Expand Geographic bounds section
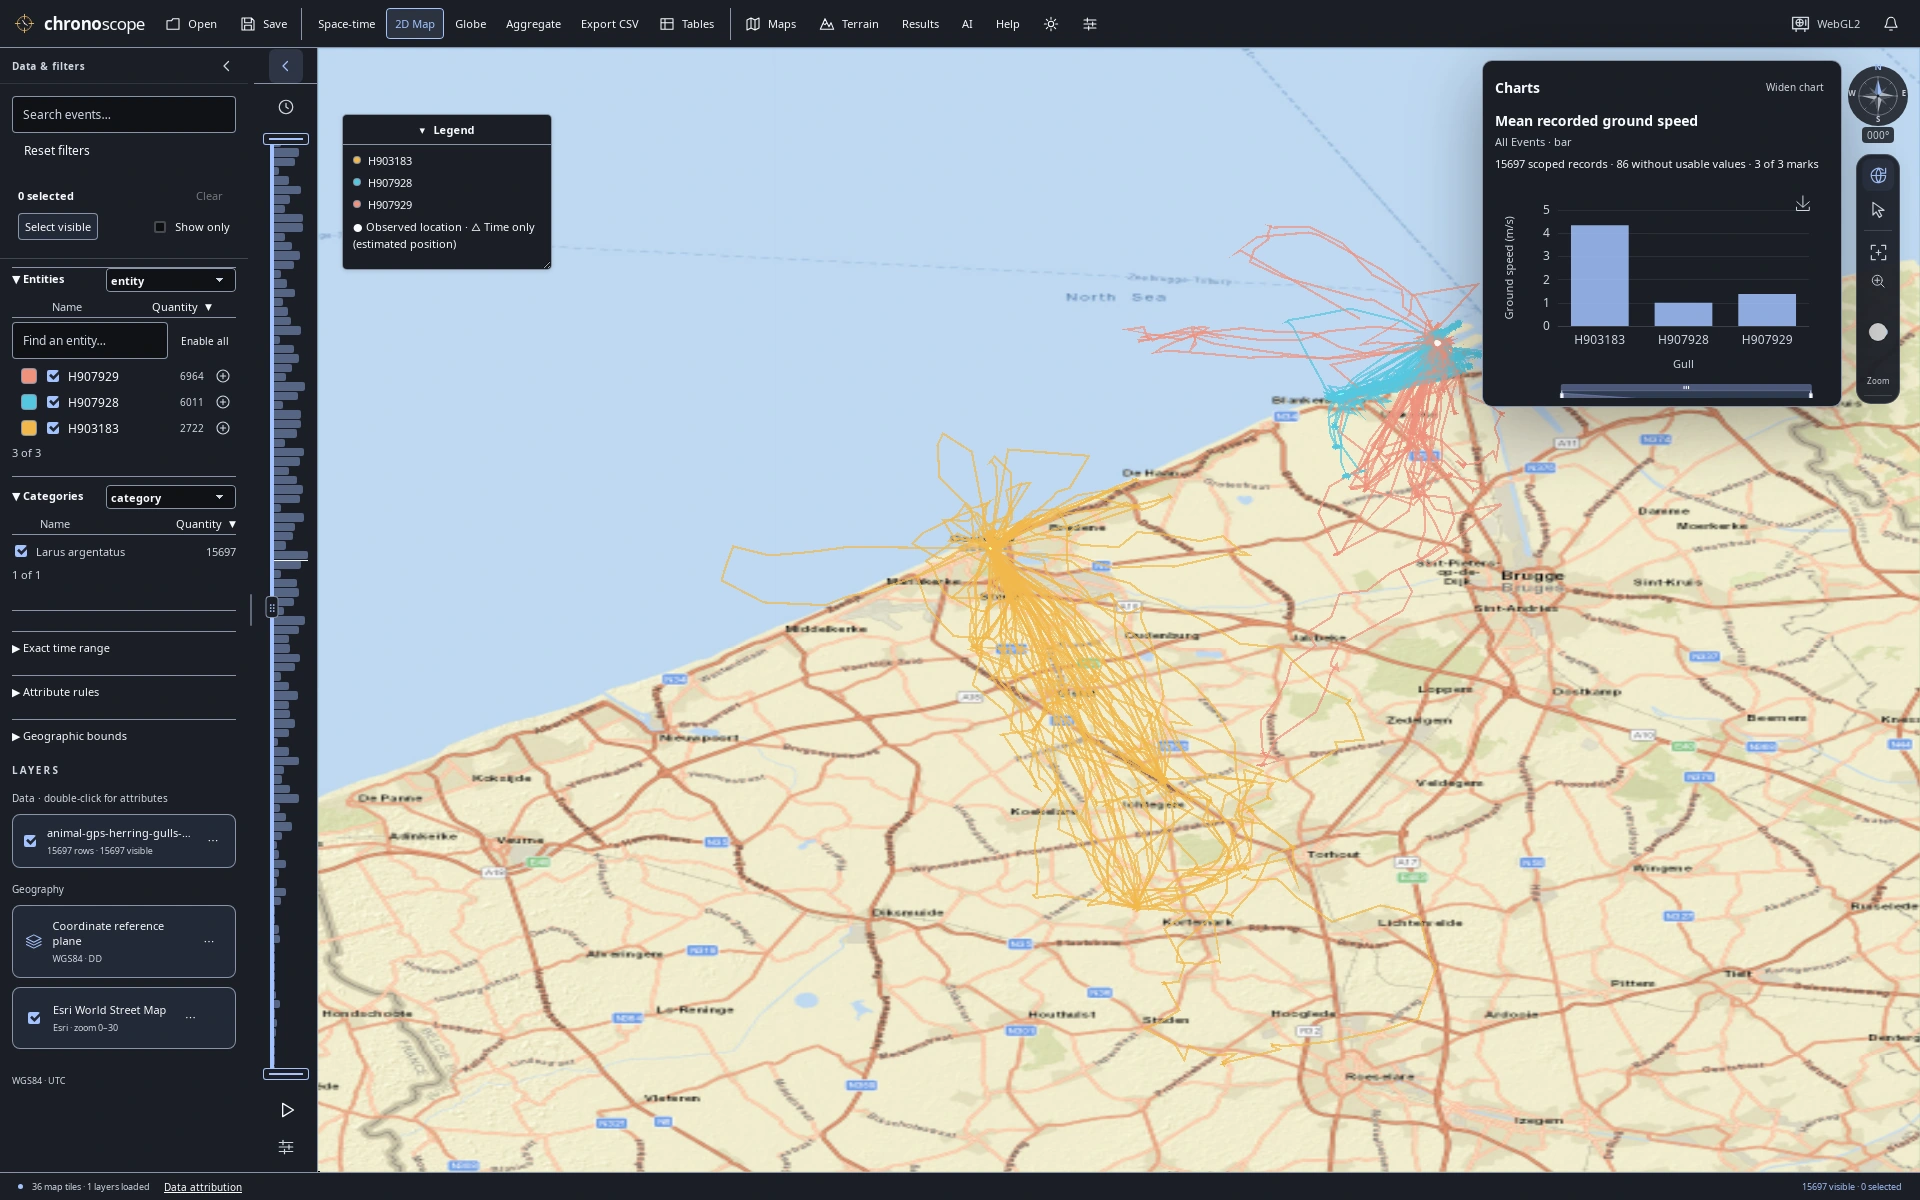The image size is (1920, 1200). (x=69, y=736)
